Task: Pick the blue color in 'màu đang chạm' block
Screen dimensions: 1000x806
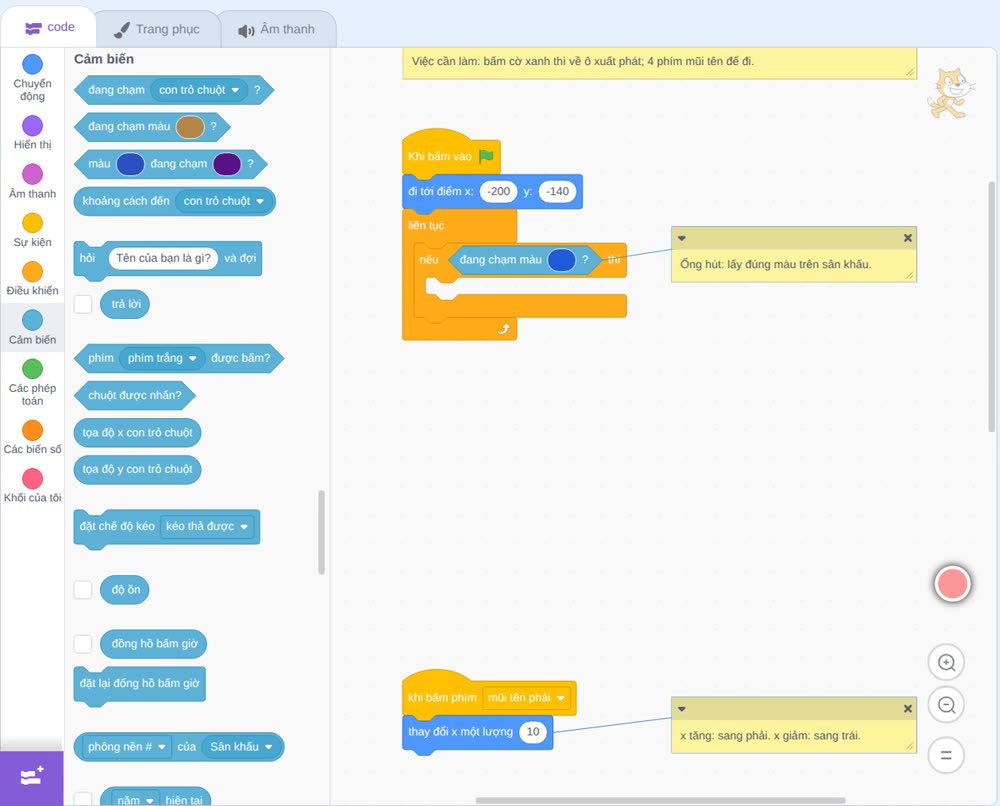Action: pyautogui.click(x=130, y=164)
